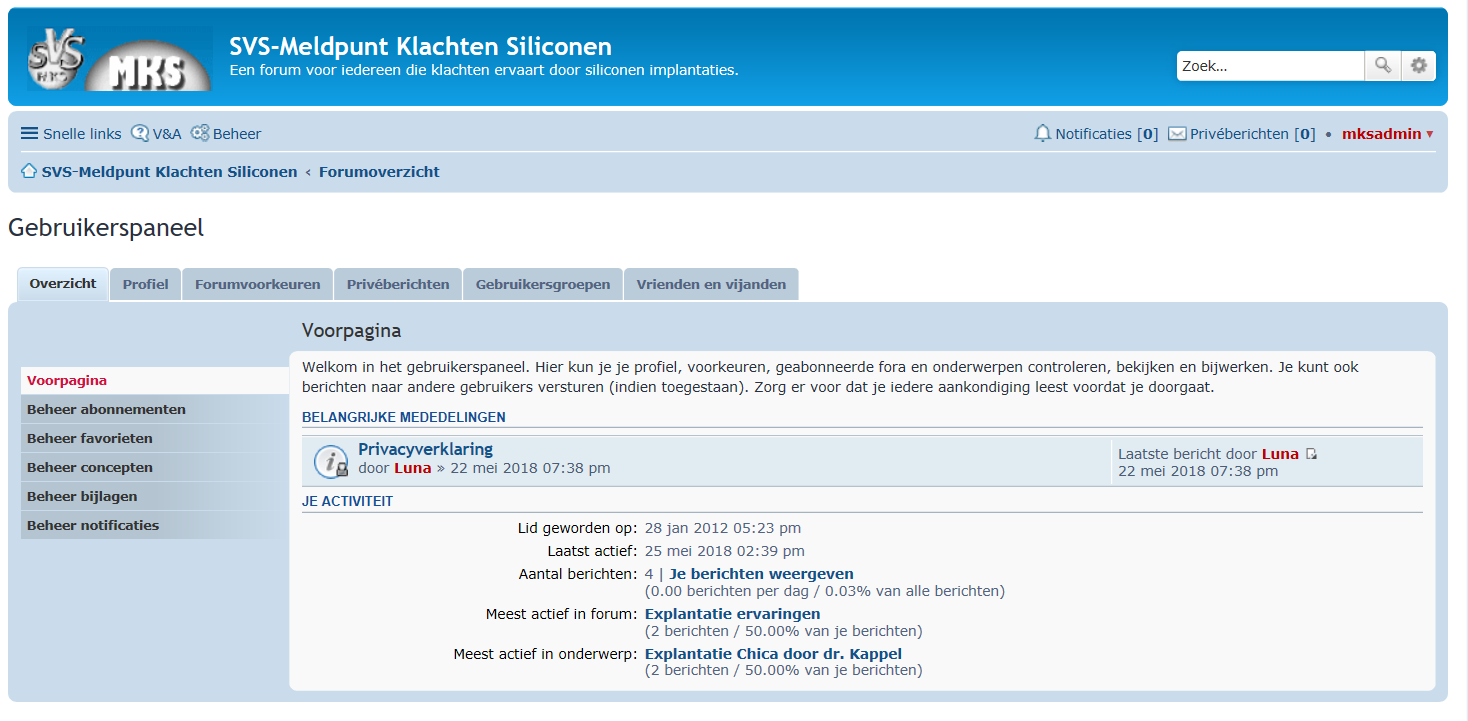This screenshot has height=721, width=1468.
Task: Select Beheer abonnementen in the sidebar
Action: click(x=106, y=409)
